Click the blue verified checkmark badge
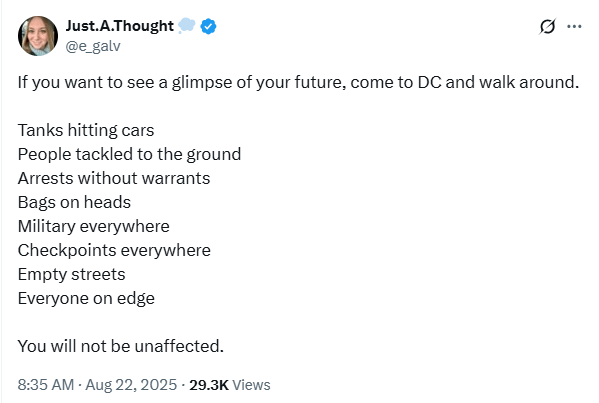Viewport: 599px width, 403px height. click(208, 26)
